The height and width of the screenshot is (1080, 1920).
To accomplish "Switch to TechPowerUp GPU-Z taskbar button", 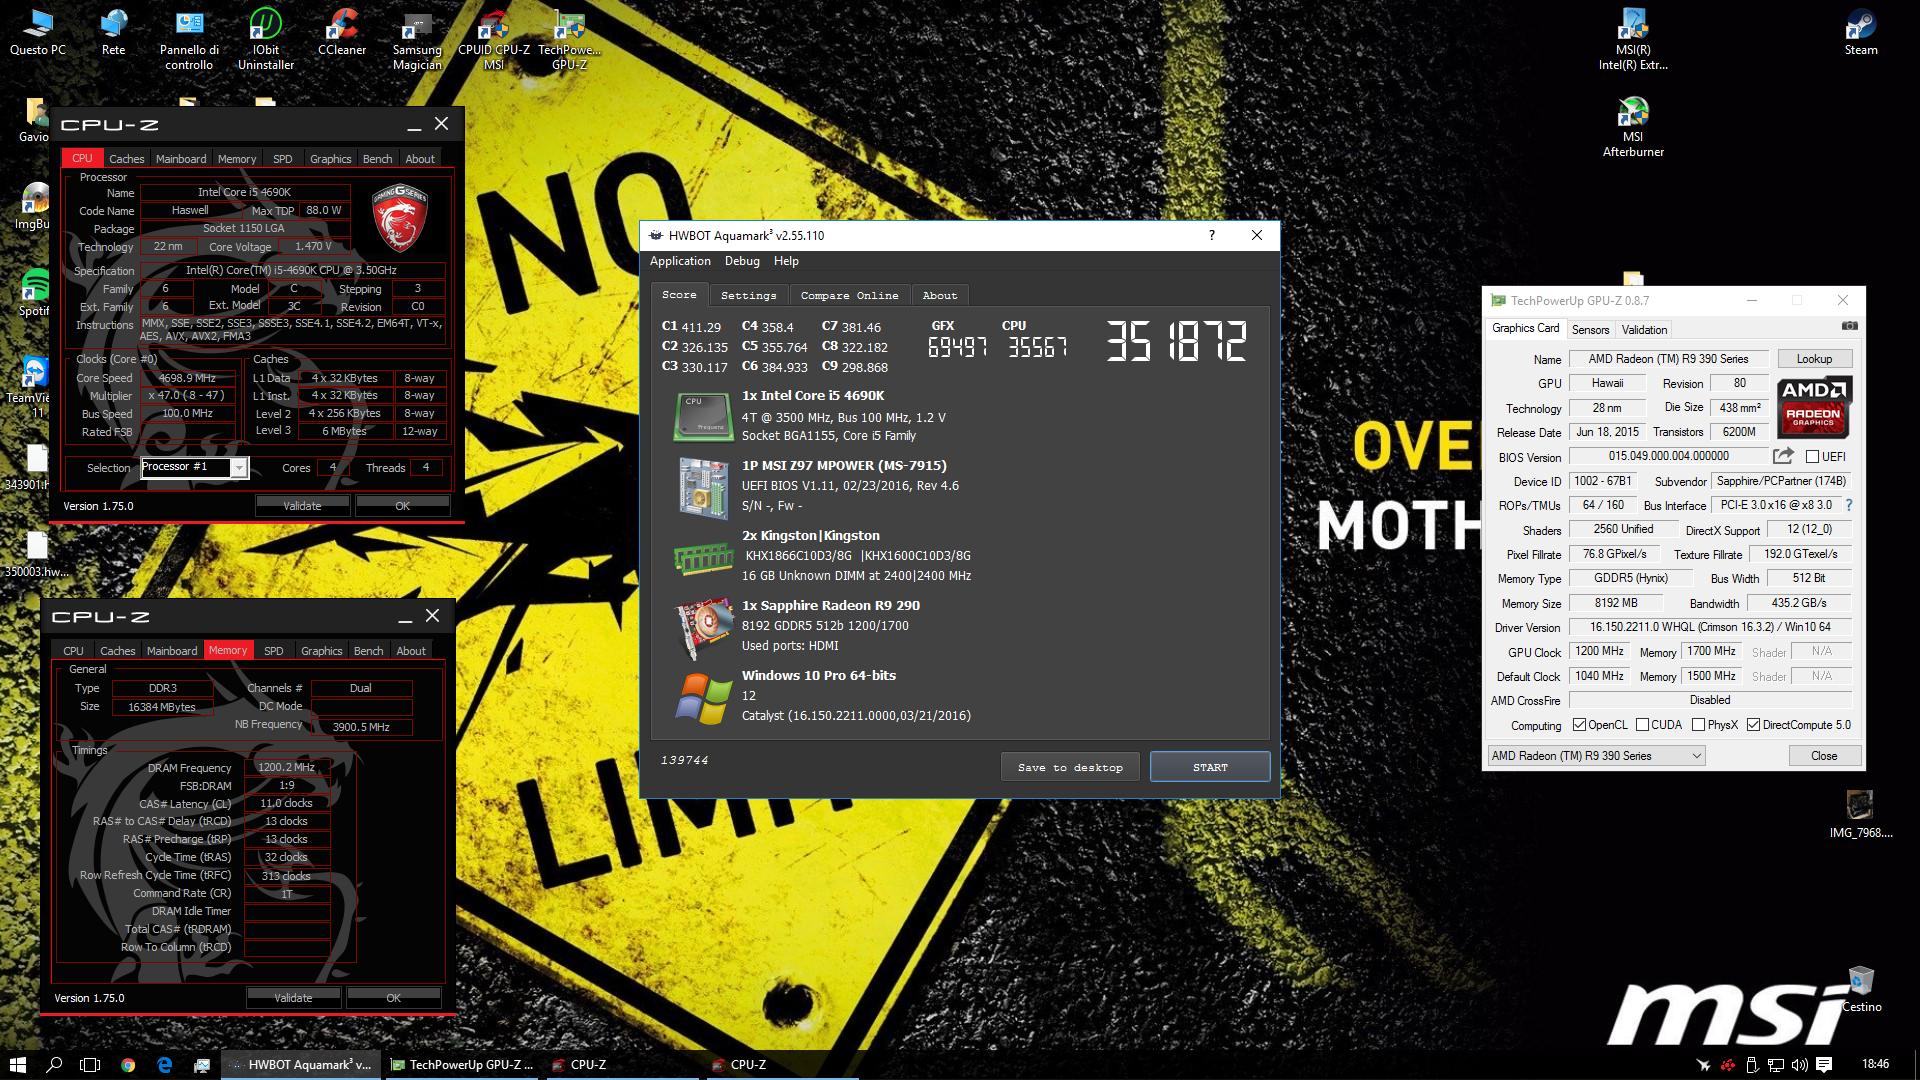I will pos(461,1065).
